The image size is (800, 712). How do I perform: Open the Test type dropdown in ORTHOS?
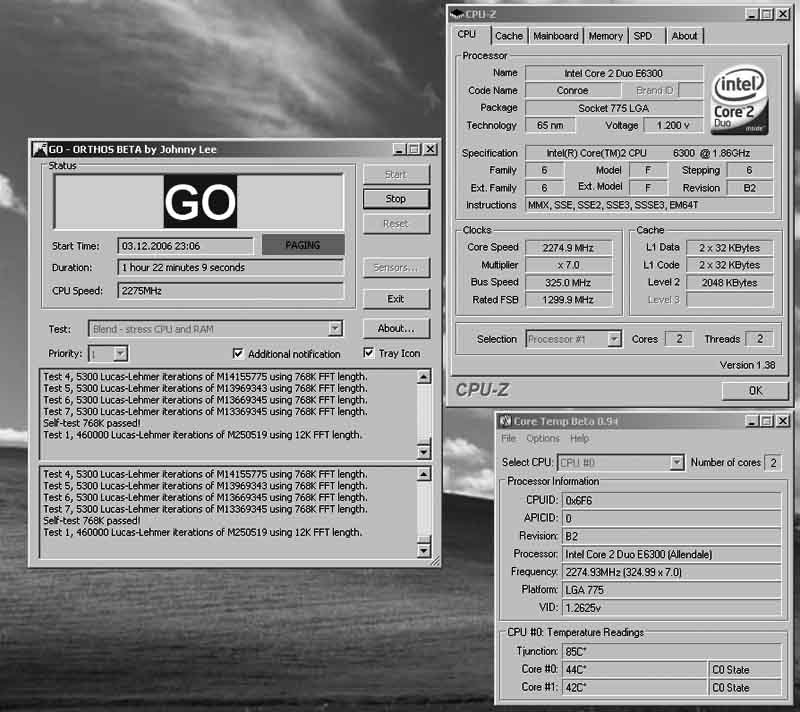(335, 328)
